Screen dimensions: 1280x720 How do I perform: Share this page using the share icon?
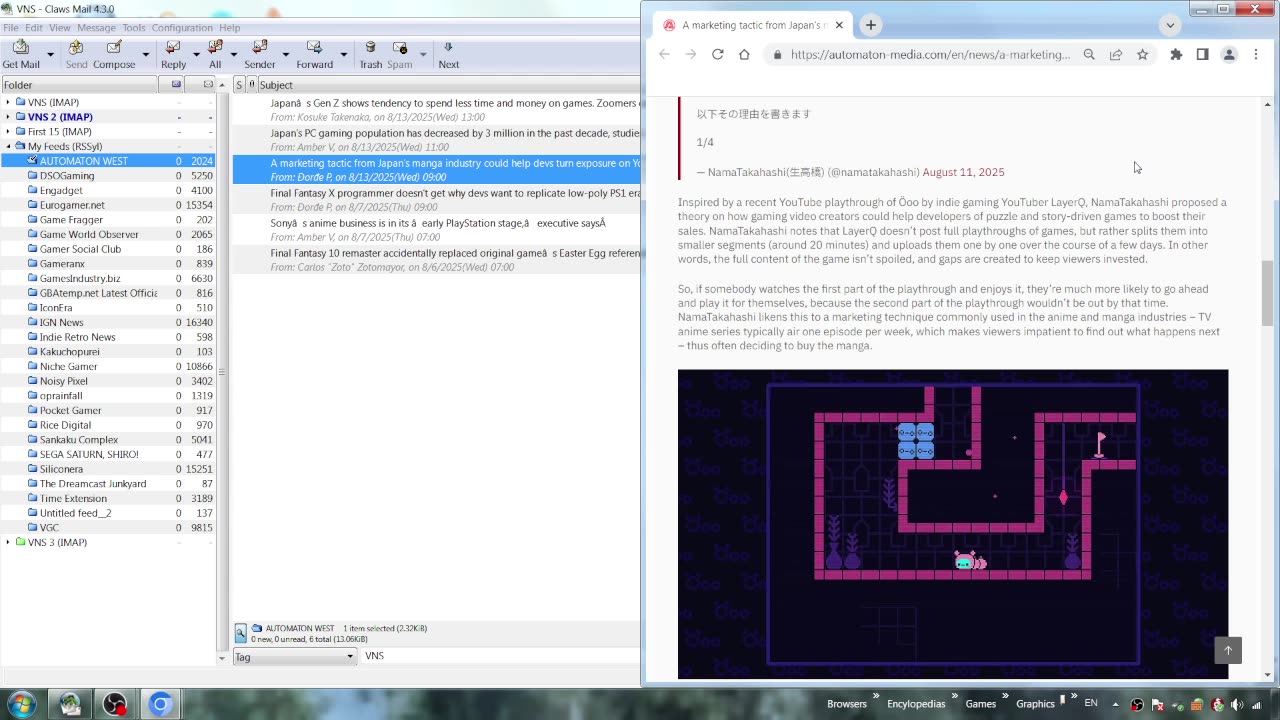coord(1116,55)
